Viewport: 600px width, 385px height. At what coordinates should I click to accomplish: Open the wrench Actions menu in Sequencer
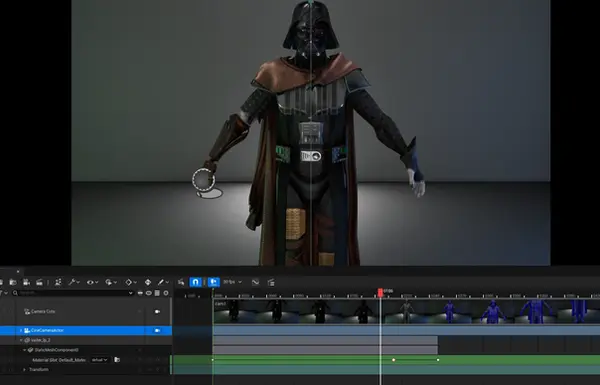point(73,282)
